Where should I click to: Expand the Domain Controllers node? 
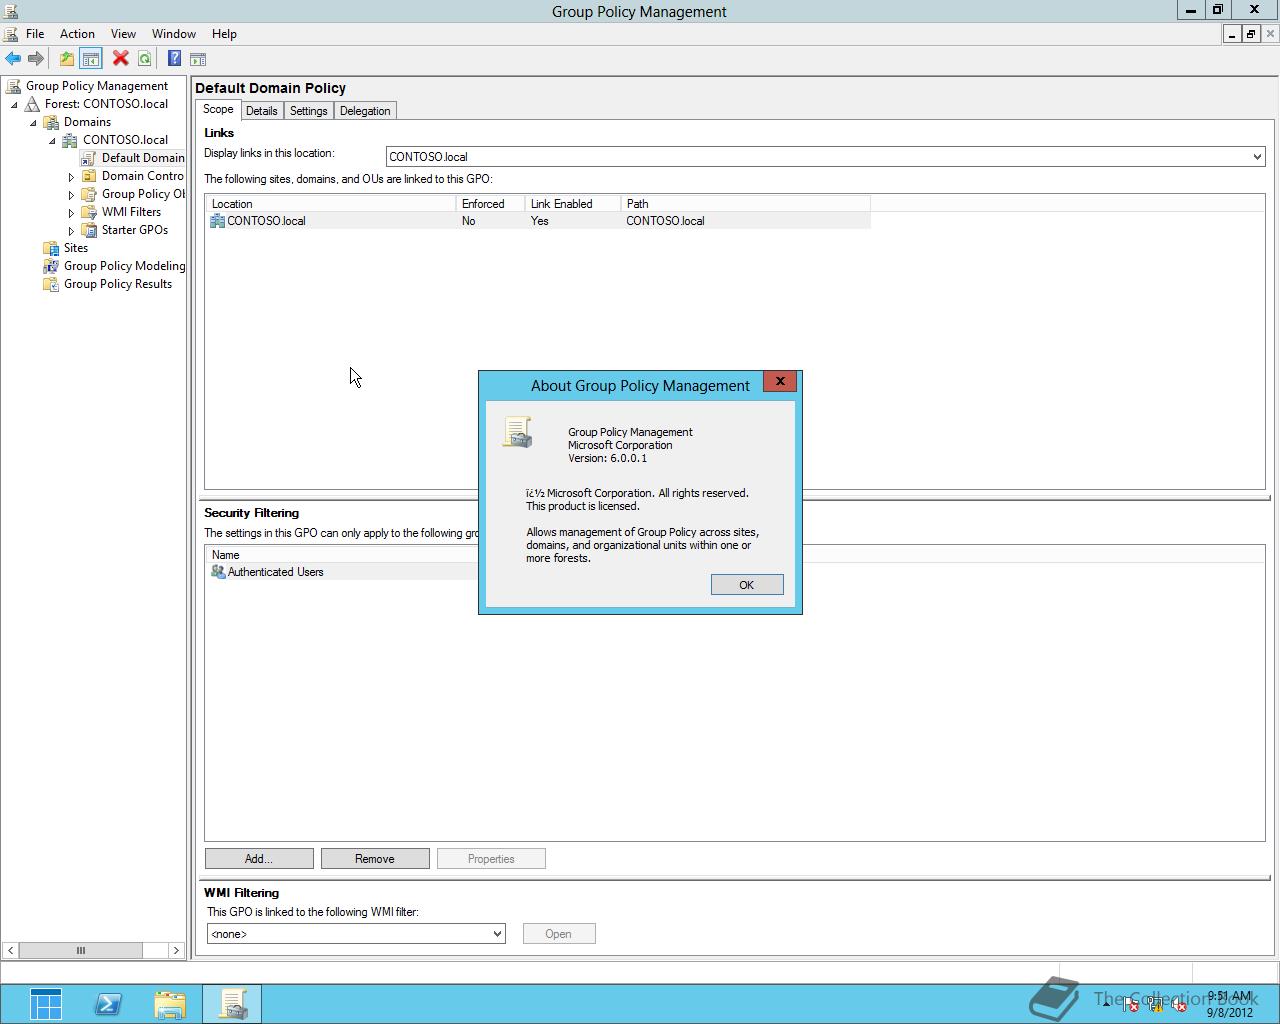pos(71,177)
